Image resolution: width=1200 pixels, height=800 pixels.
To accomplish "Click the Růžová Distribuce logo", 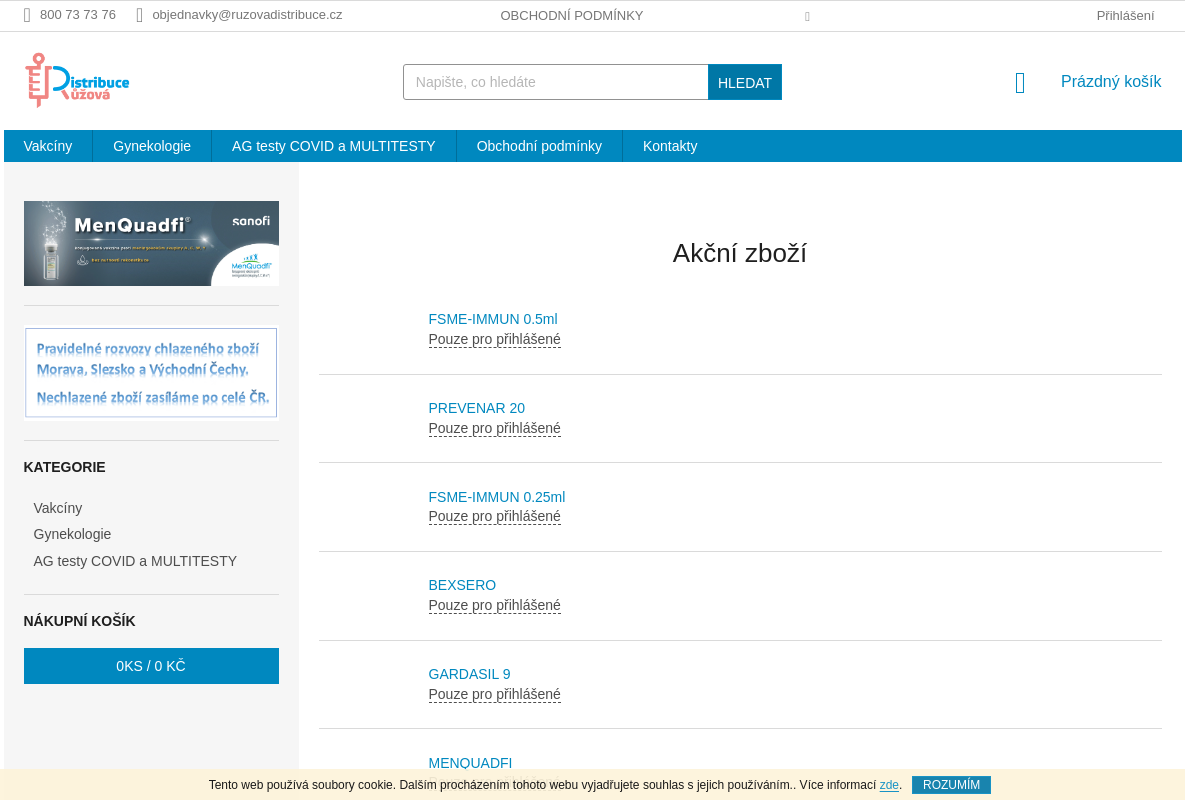I will click(77, 80).
